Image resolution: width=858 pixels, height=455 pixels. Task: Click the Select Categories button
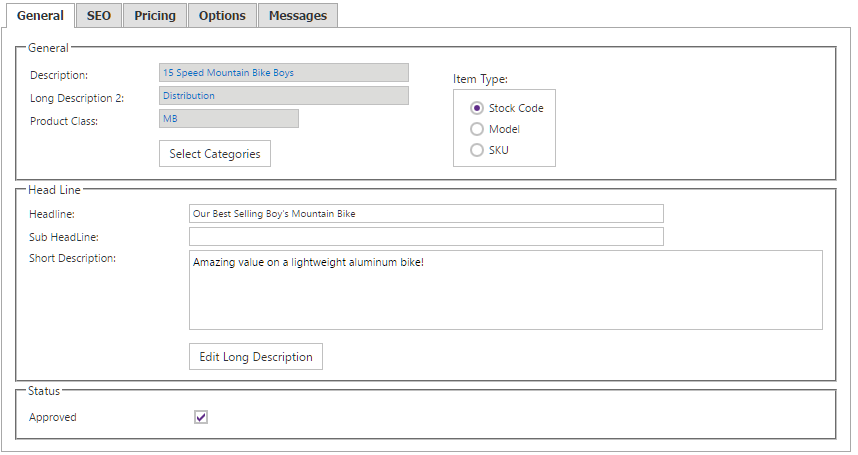pyautogui.click(x=215, y=154)
